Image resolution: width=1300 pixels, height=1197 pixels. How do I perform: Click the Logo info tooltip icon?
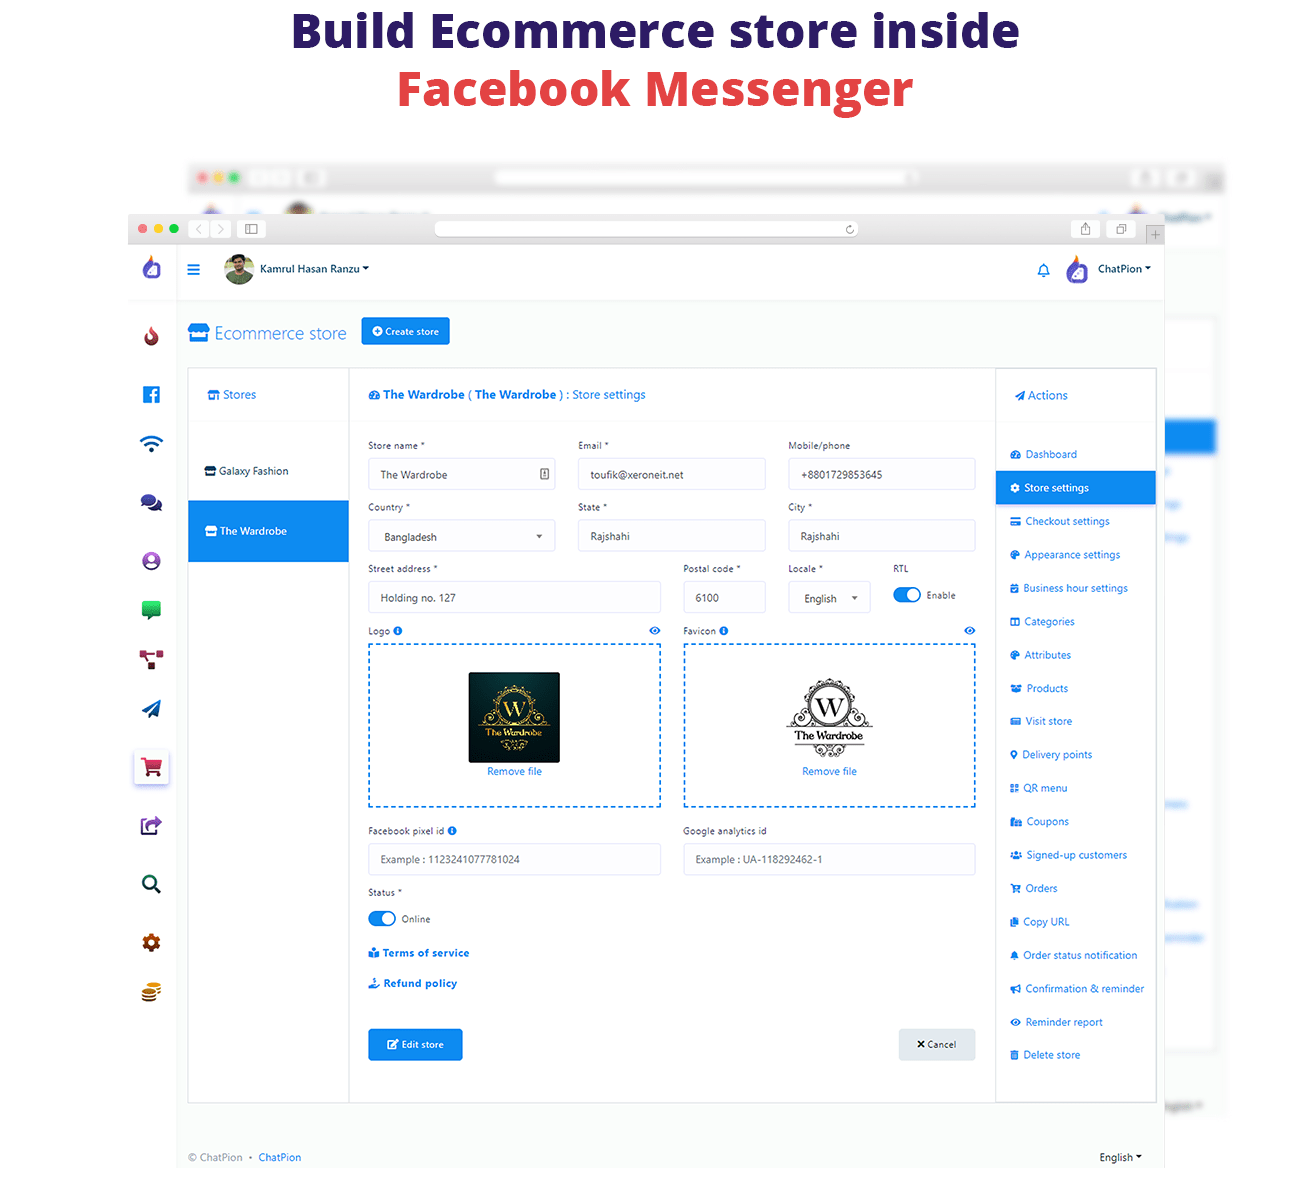pyautogui.click(x=398, y=631)
